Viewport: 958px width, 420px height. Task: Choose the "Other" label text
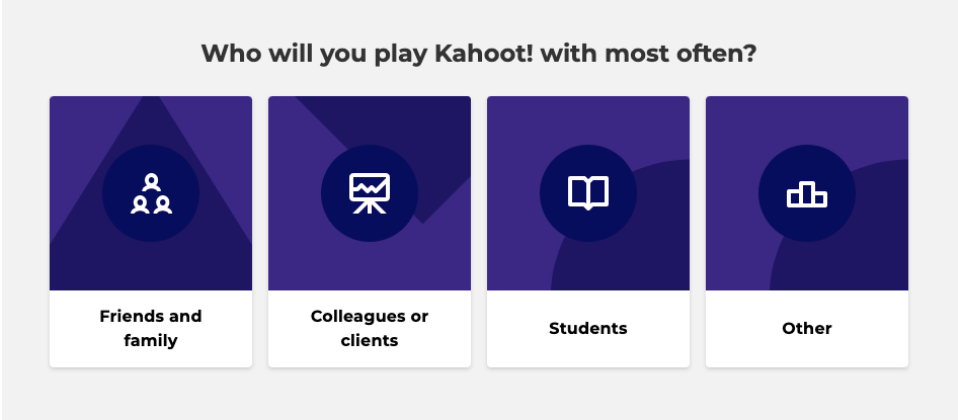tap(807, 328)
